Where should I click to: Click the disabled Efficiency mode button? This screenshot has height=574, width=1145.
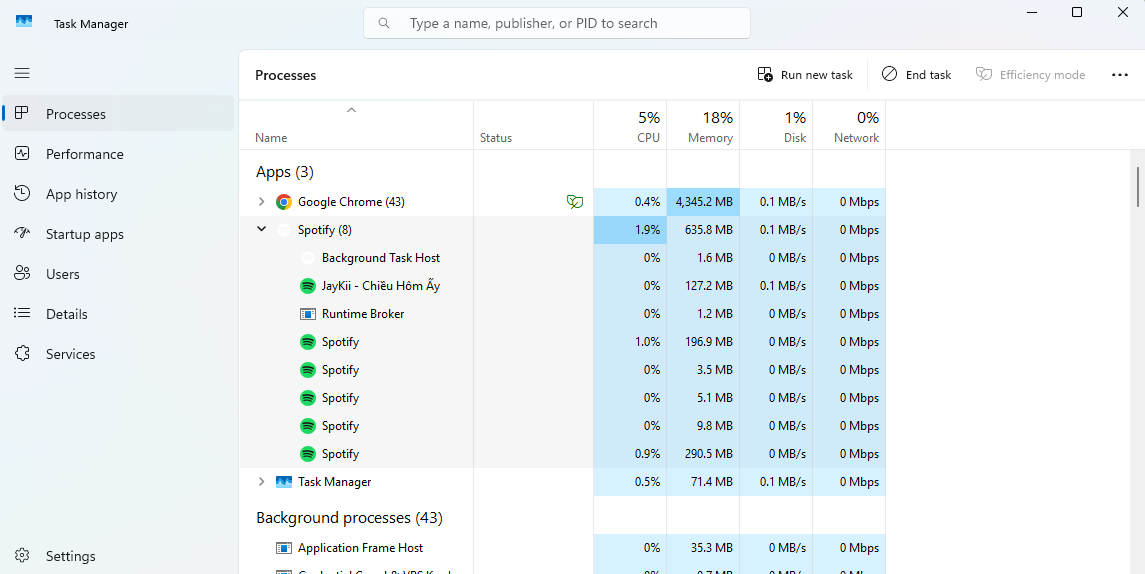click(x=1030, y=74)
